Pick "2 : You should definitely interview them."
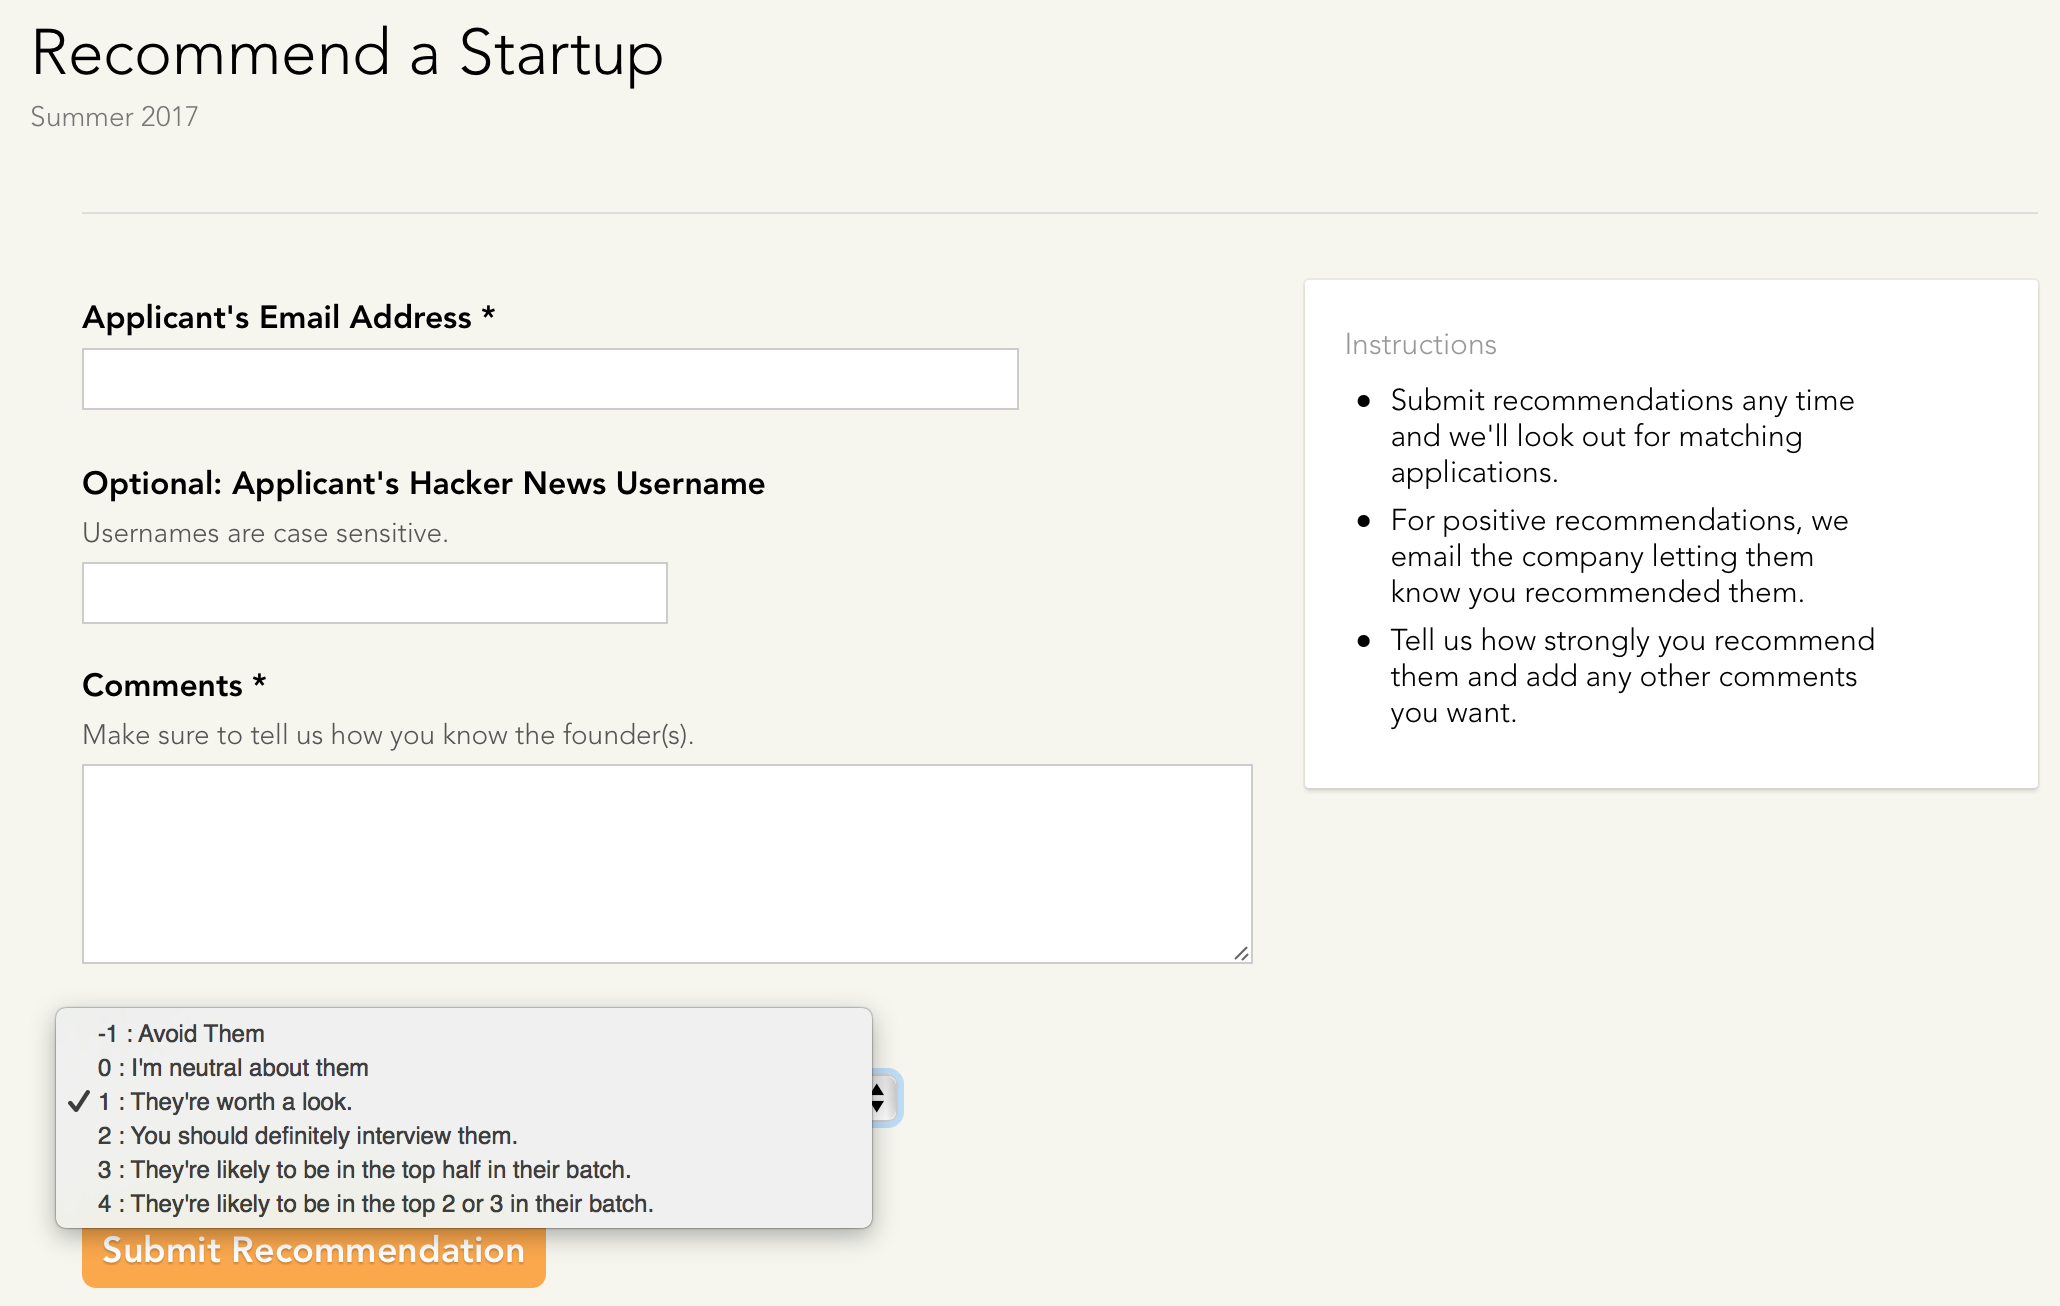The image size is (2060, 1306). click(x=307, y=1136)
